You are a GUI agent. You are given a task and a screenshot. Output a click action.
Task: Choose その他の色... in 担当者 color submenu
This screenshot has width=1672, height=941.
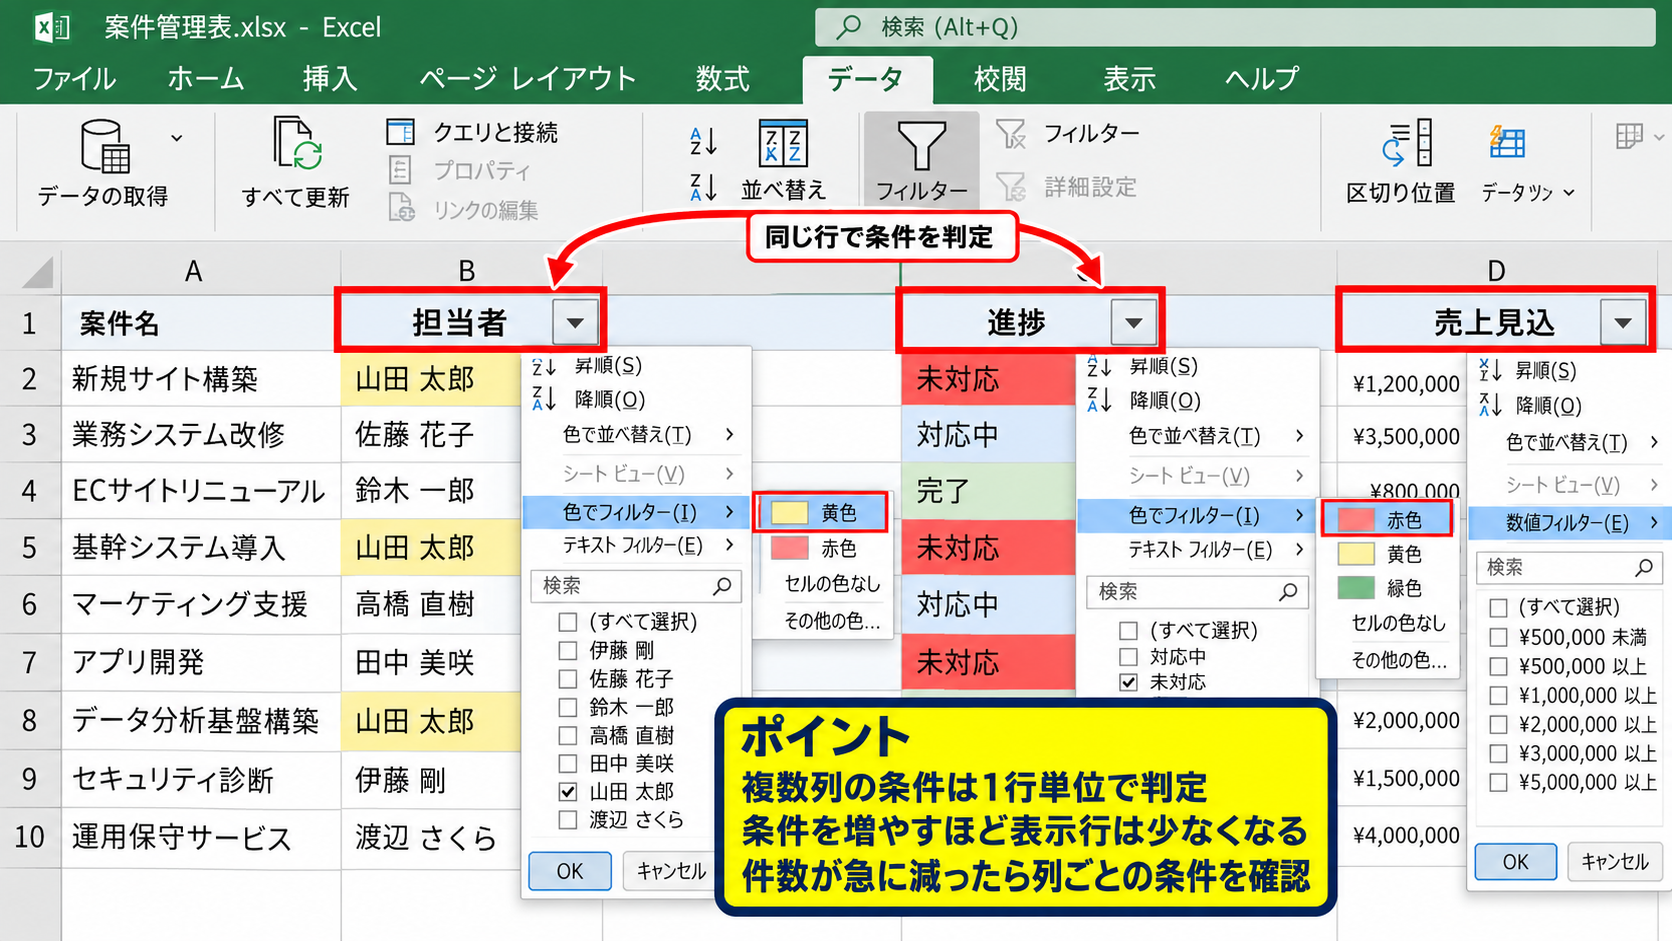pyautogui.click(x=831, y=621)
